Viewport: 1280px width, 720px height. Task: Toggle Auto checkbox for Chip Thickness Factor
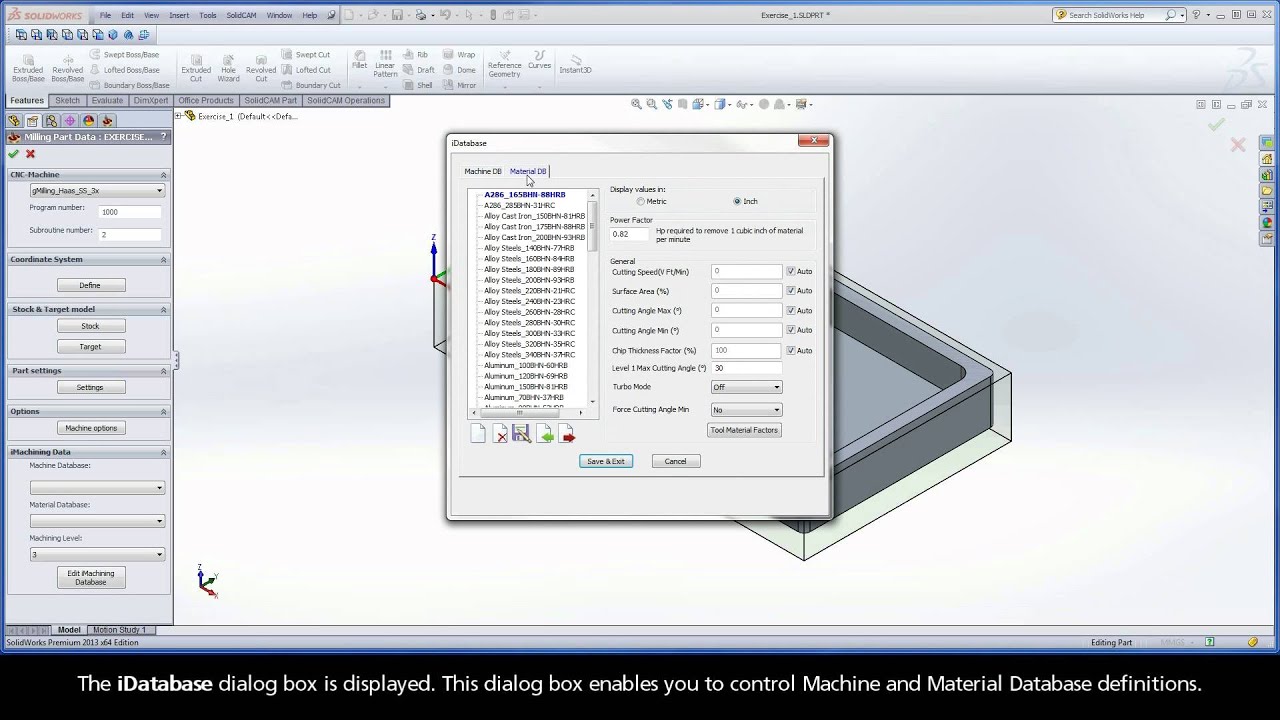coord(791,350)
